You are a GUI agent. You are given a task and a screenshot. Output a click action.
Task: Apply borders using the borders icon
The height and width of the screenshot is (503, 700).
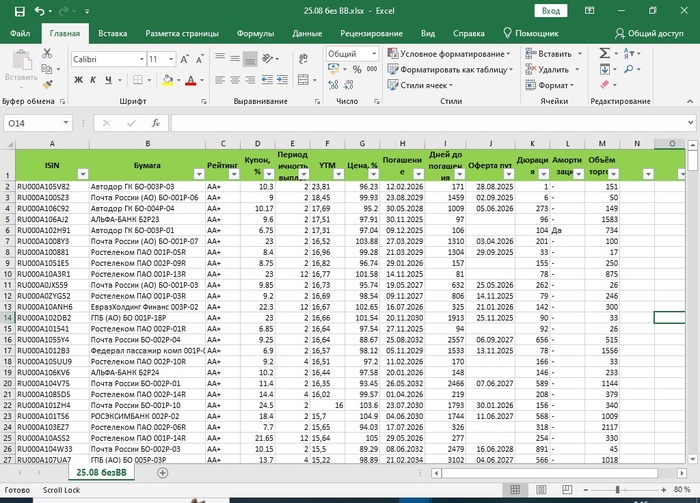[x=138, y=80]
